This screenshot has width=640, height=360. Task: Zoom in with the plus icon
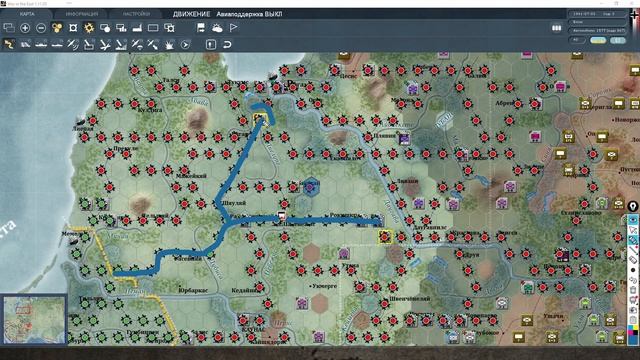pos(25,28)
